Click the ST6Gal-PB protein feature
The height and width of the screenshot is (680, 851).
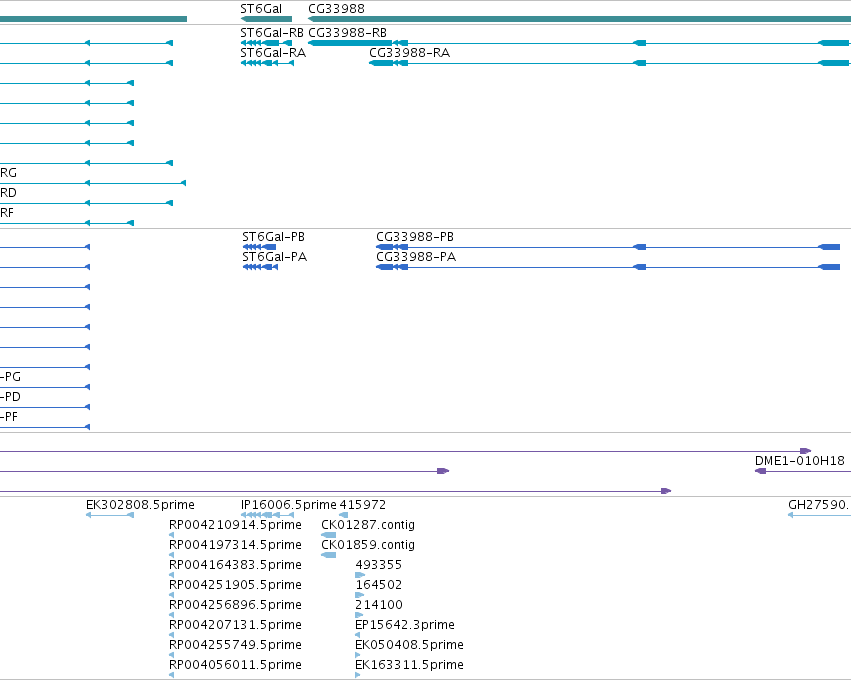coord(259,247)
